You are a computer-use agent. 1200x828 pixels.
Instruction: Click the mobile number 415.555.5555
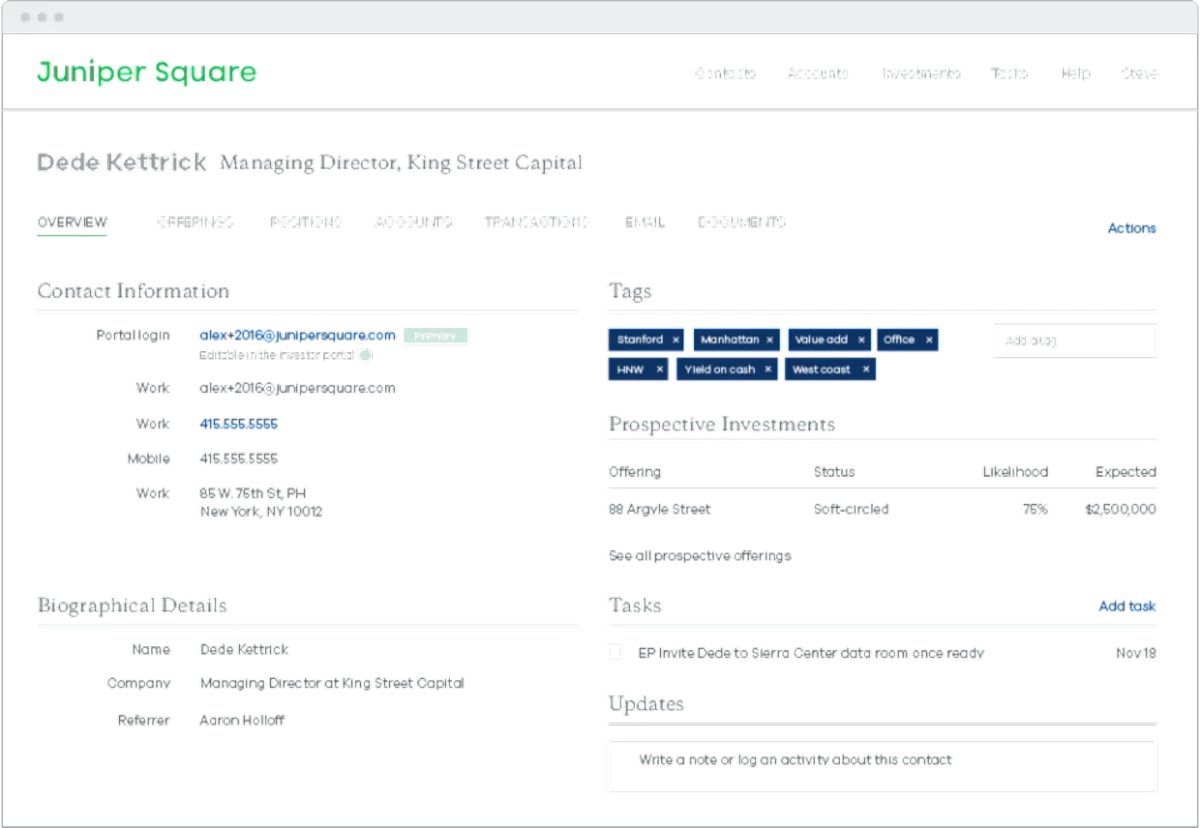(x=239, y=459)
